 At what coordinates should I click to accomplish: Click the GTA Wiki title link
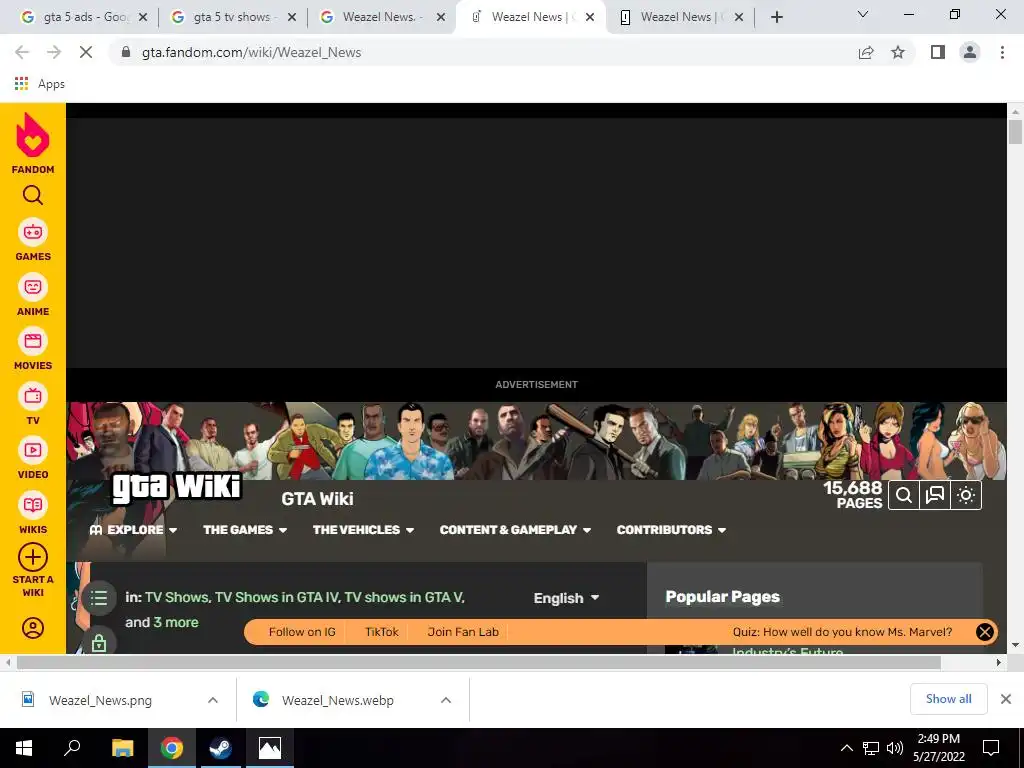(317, 499)
